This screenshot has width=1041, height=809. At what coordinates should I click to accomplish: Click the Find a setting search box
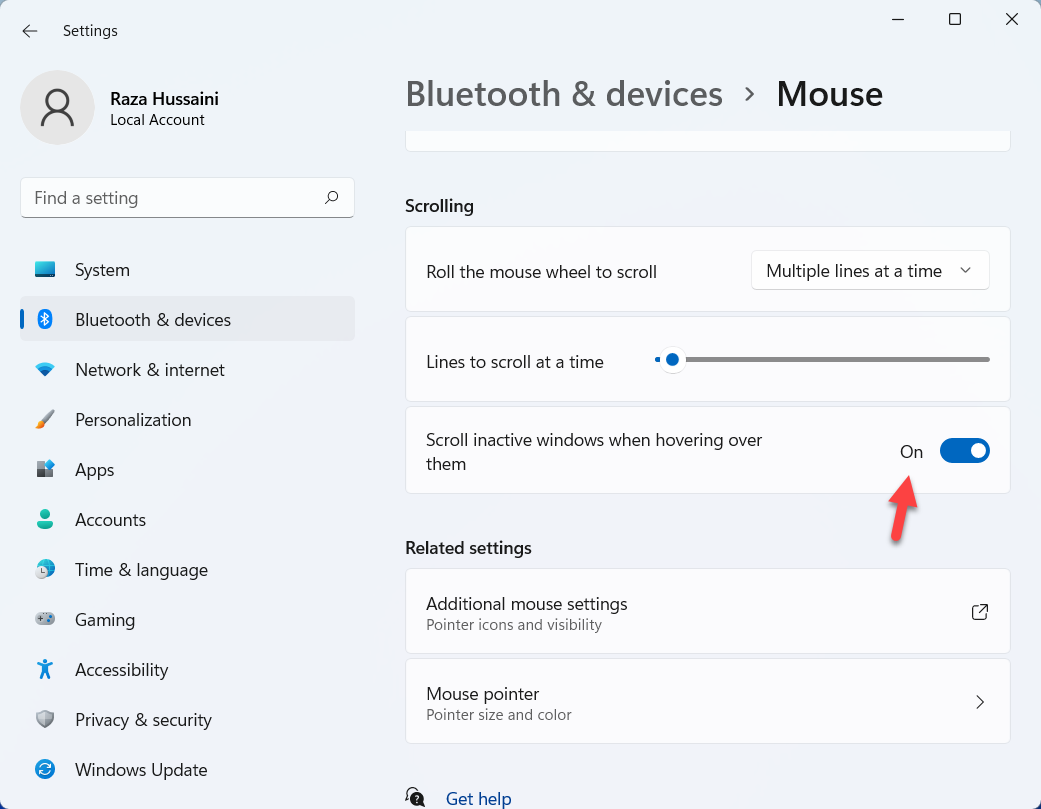click(x=170, y=198)
